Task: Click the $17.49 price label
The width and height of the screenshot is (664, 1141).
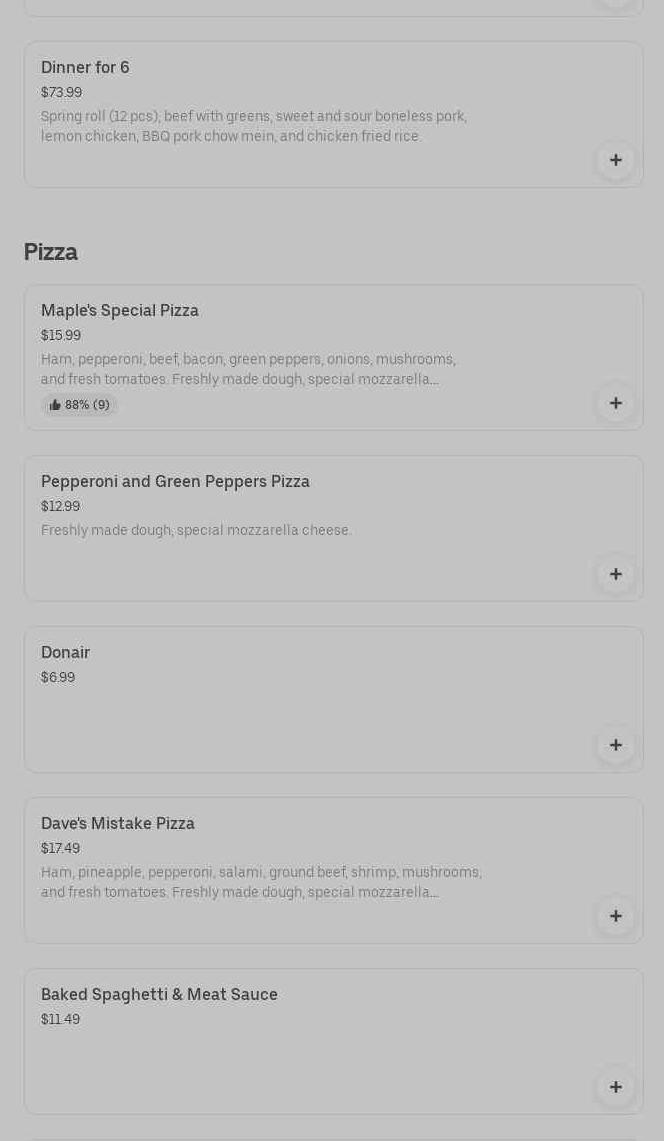Action: [x=60, y=849]
